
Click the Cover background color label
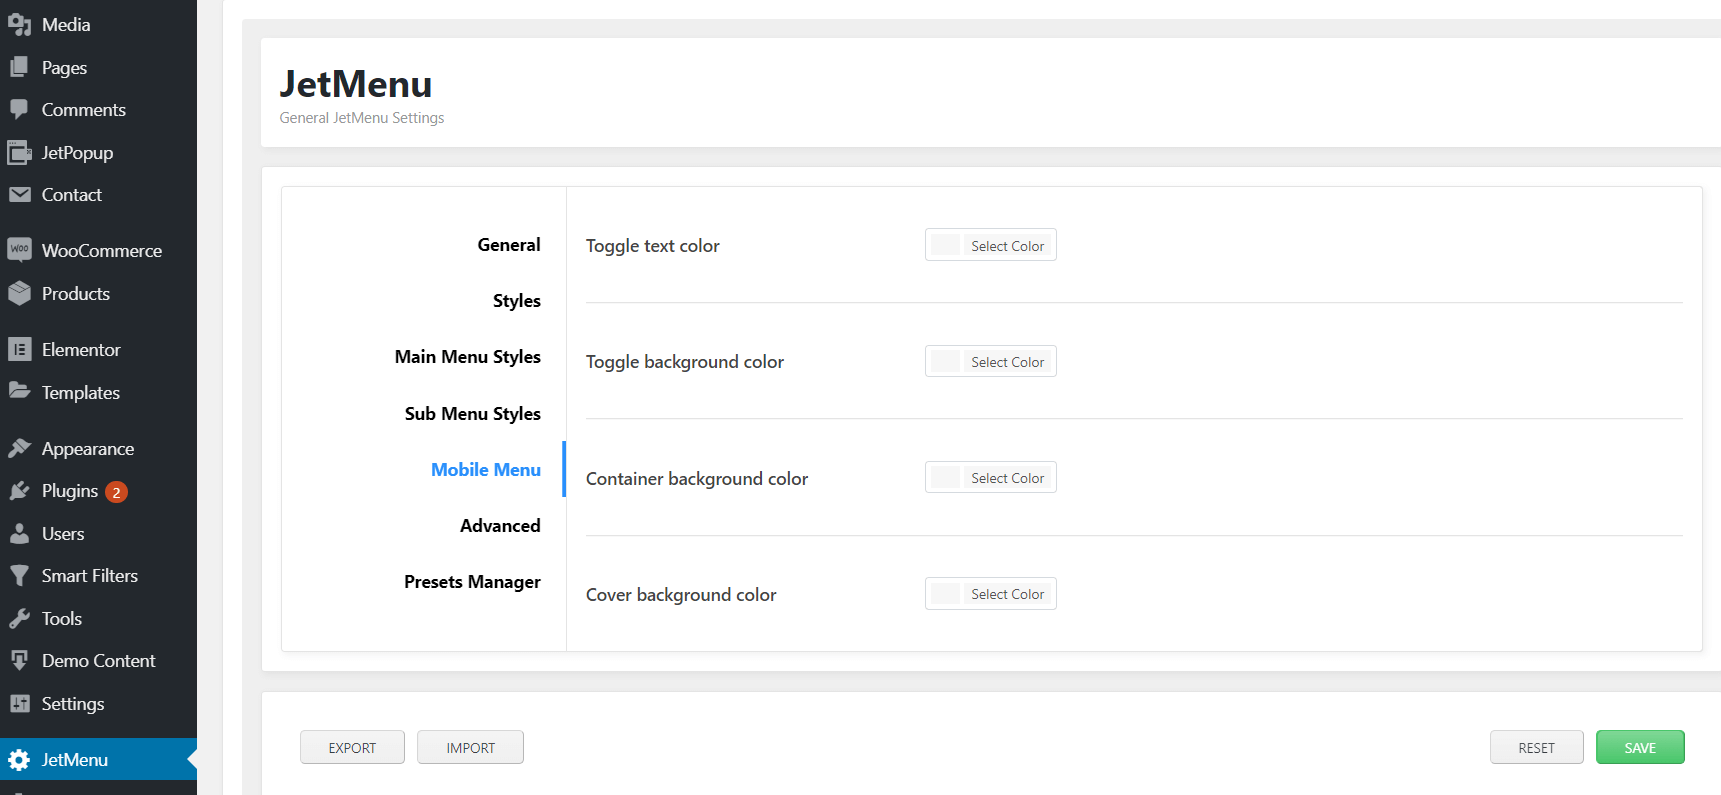click(681, 595)
